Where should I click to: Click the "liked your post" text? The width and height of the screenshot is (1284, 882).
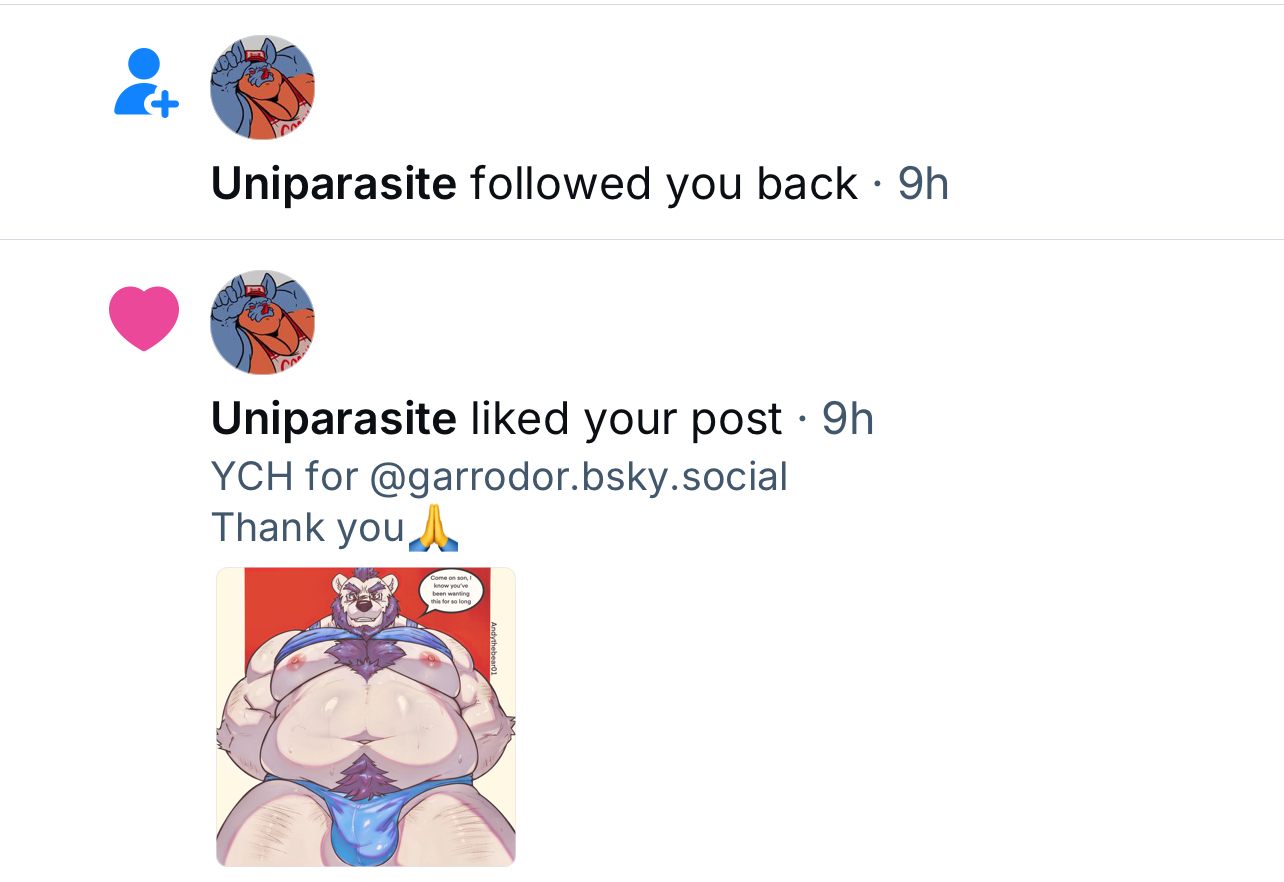[626, 419]
